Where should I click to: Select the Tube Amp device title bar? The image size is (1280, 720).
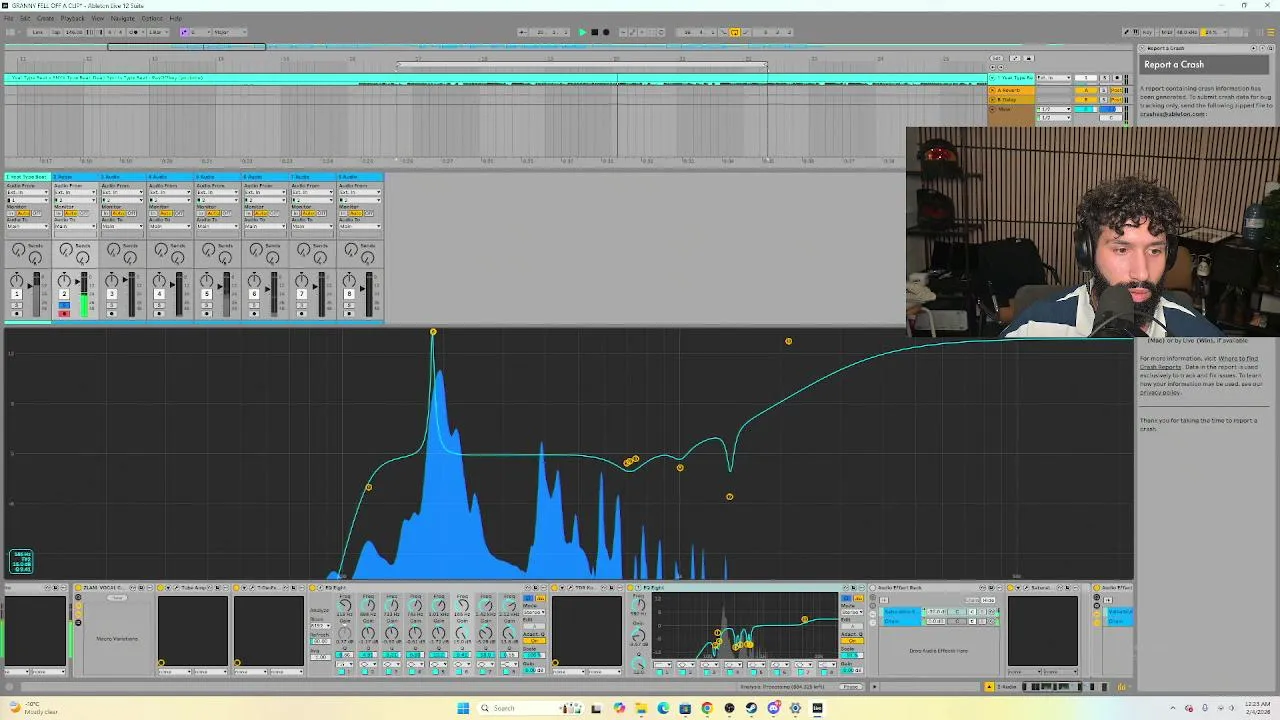pos(193,587)
